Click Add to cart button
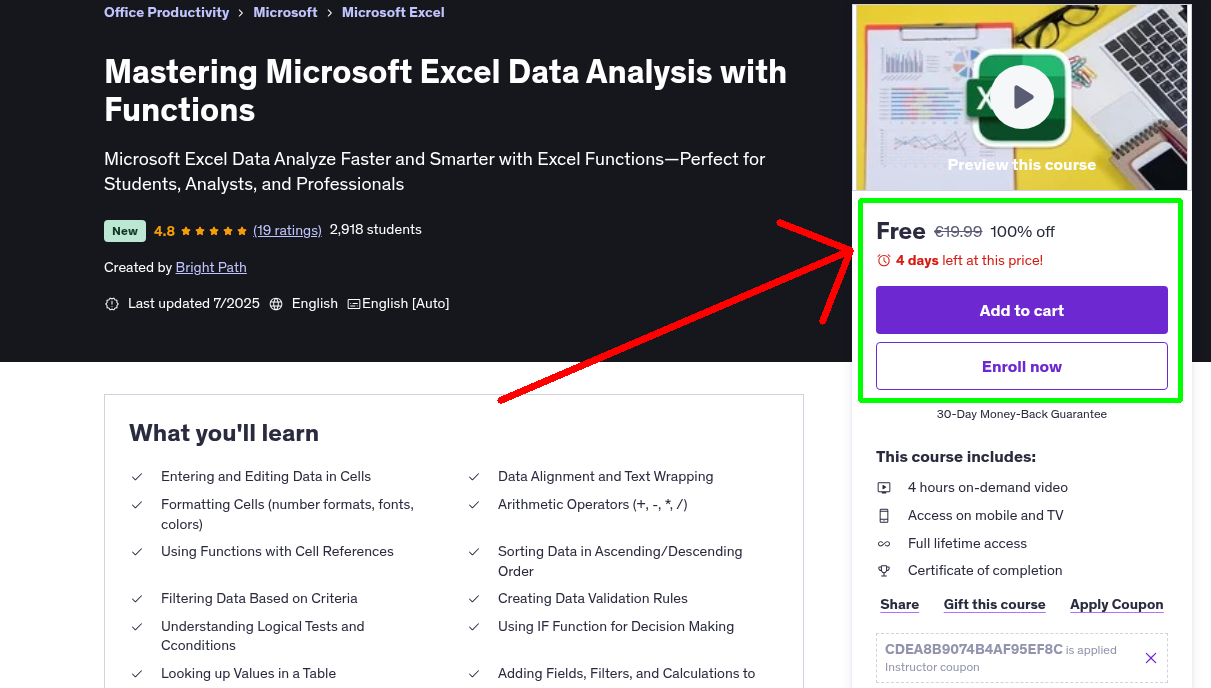 1022,310
